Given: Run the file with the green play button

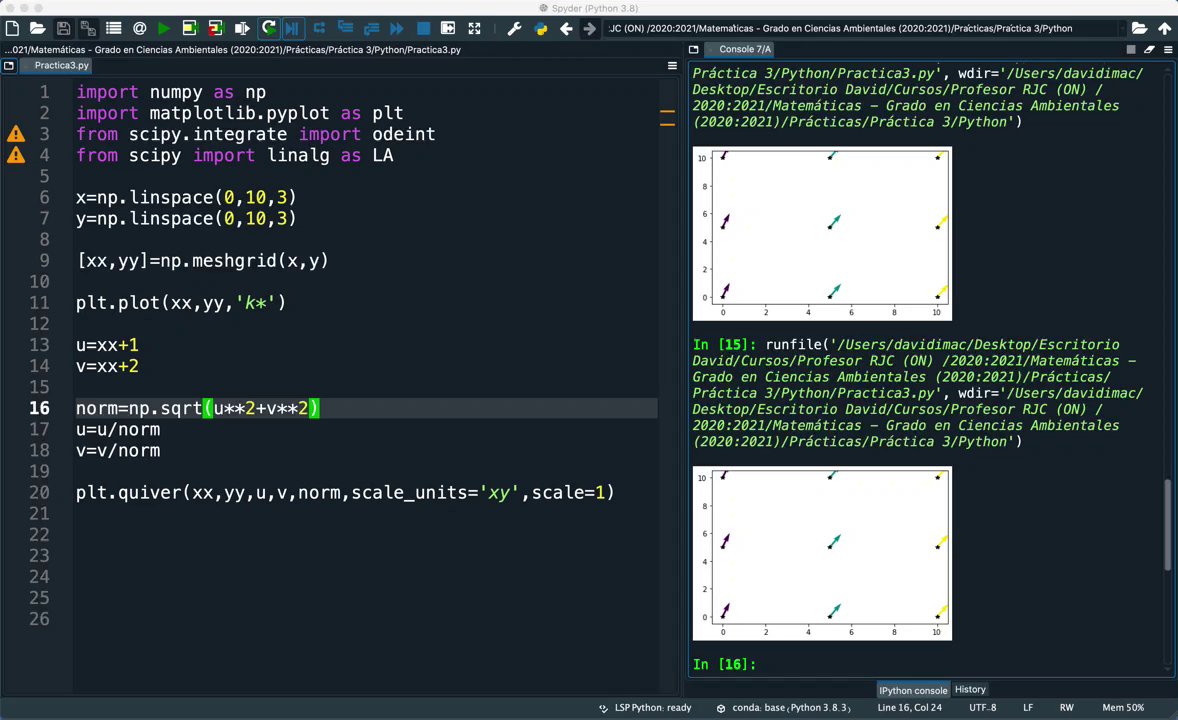Looking at the screenshot, I should click(x=164, y=29).
